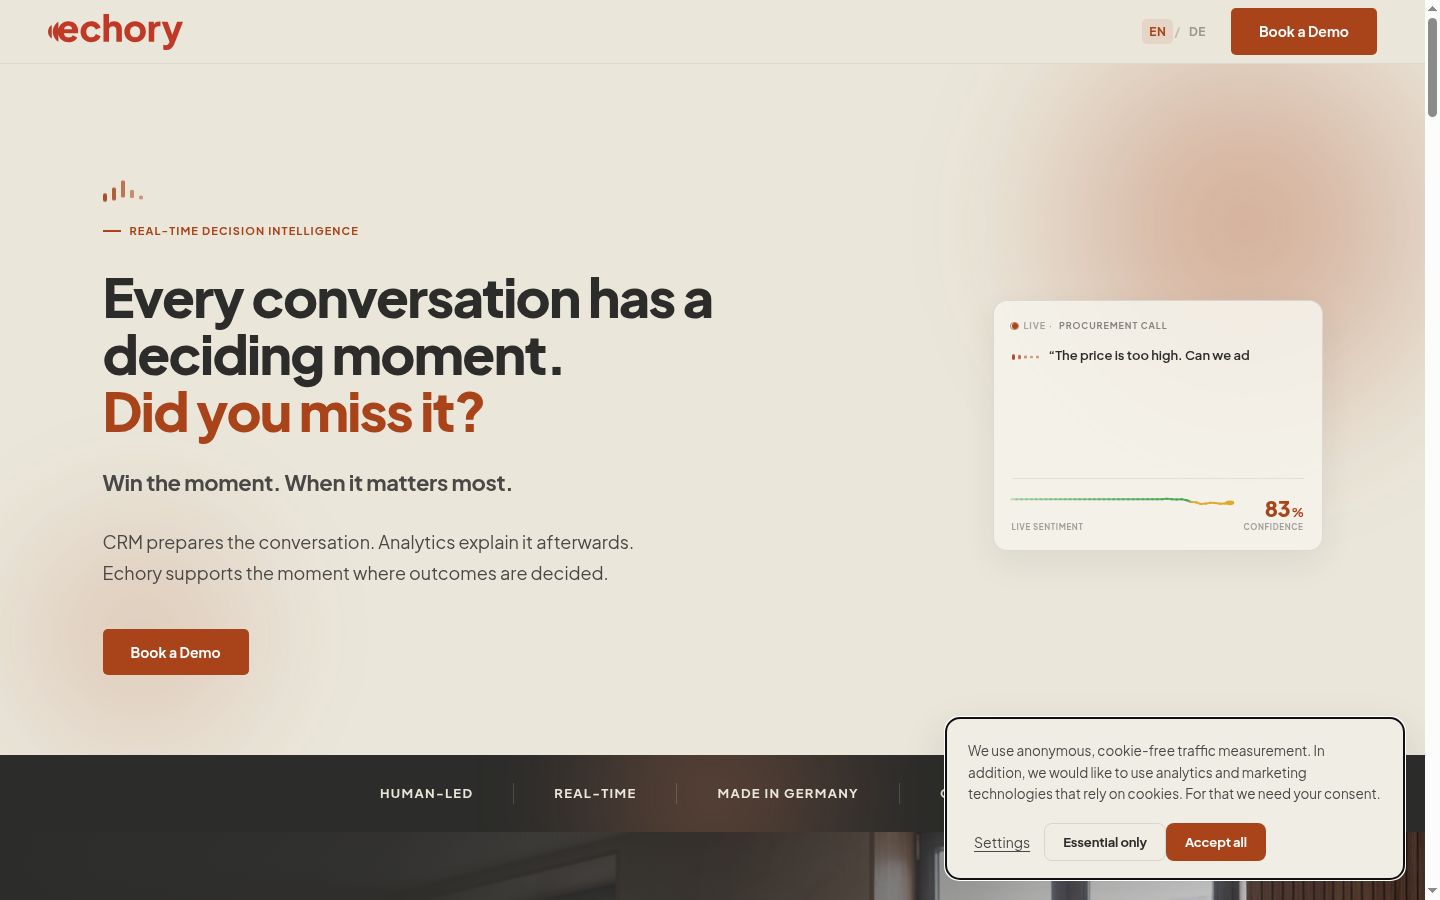Click the HUMAN-LED label
This screenshot has width=1440, height=900.
[x=426, y=794]
